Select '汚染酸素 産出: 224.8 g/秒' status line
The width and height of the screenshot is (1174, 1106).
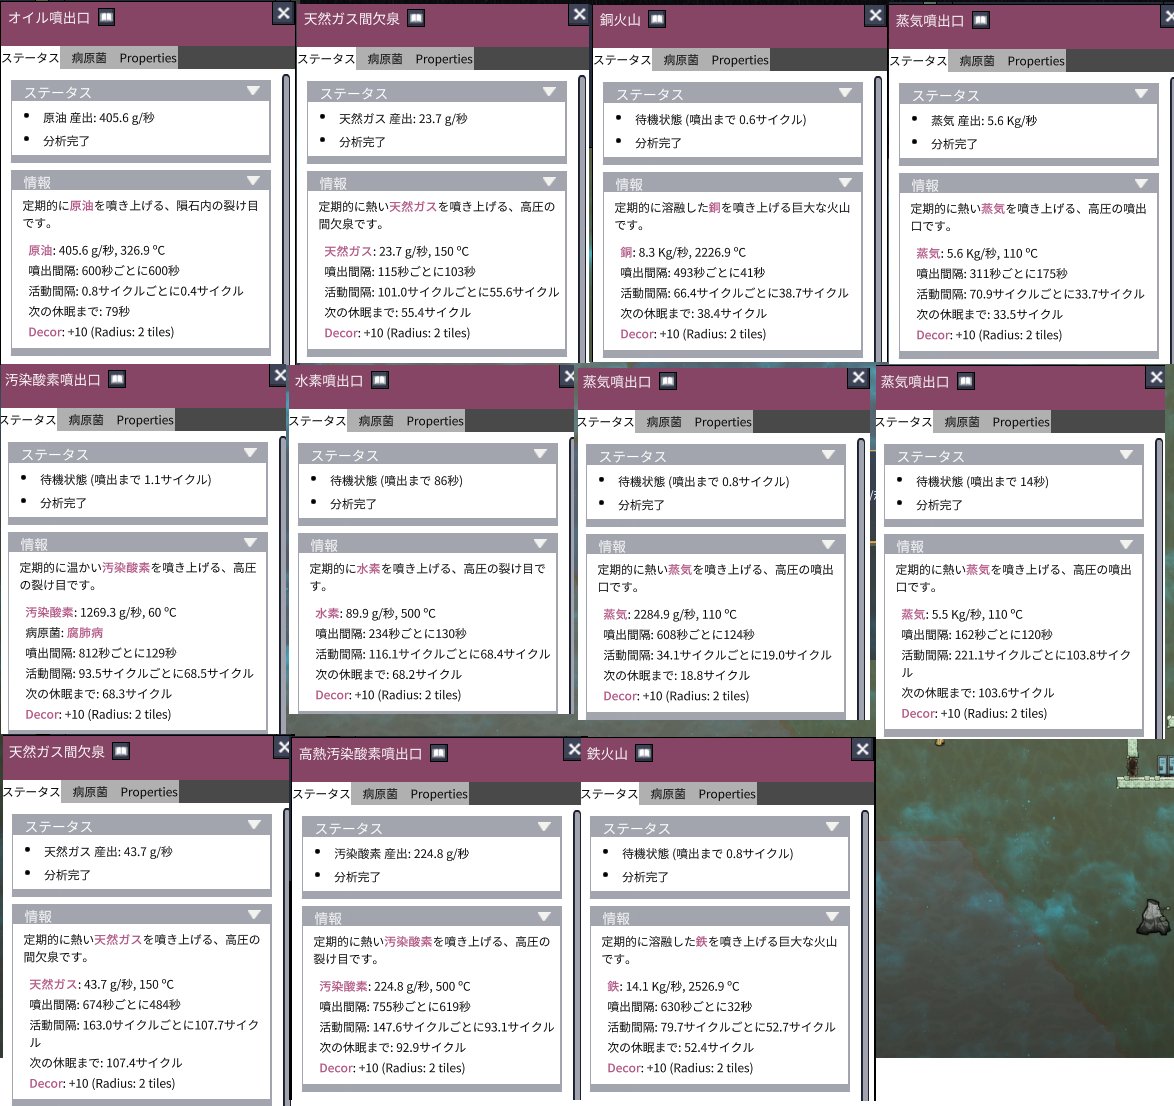[401, 854]
